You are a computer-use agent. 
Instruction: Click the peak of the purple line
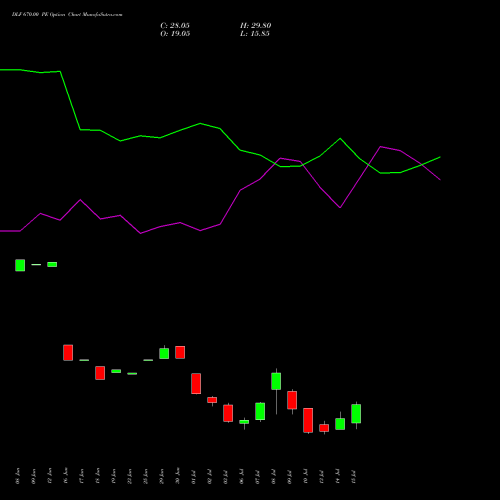[381, 147]
